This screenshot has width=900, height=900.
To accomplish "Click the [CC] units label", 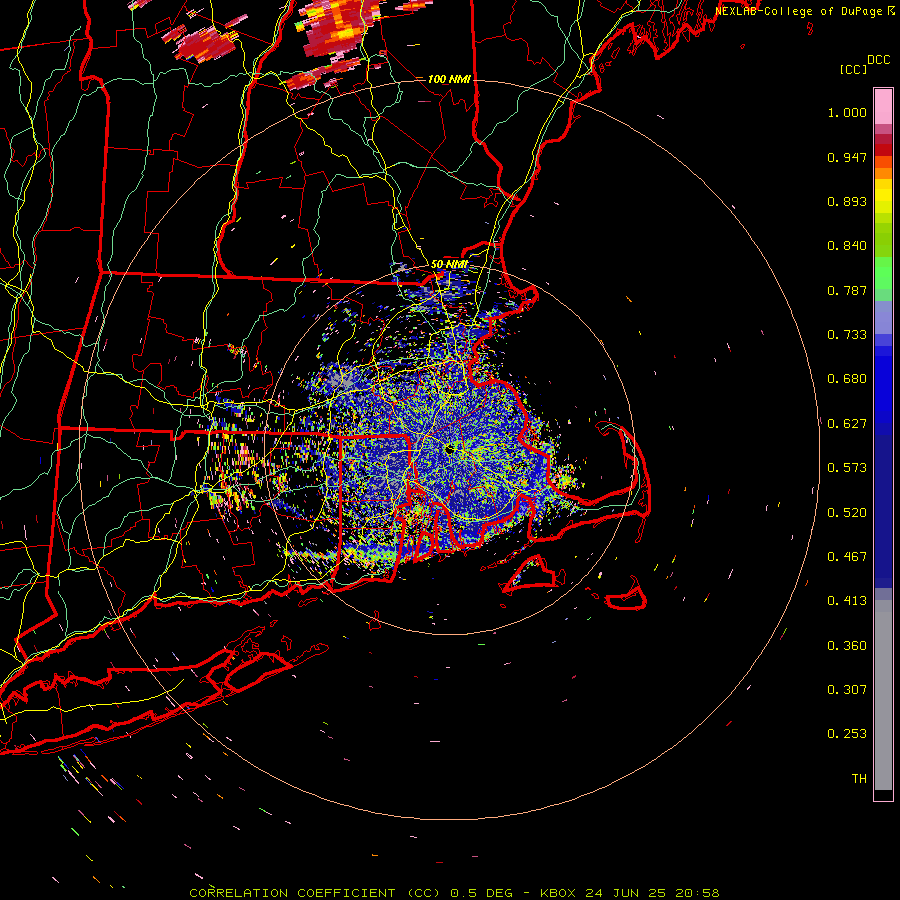I will coord(853,70).
